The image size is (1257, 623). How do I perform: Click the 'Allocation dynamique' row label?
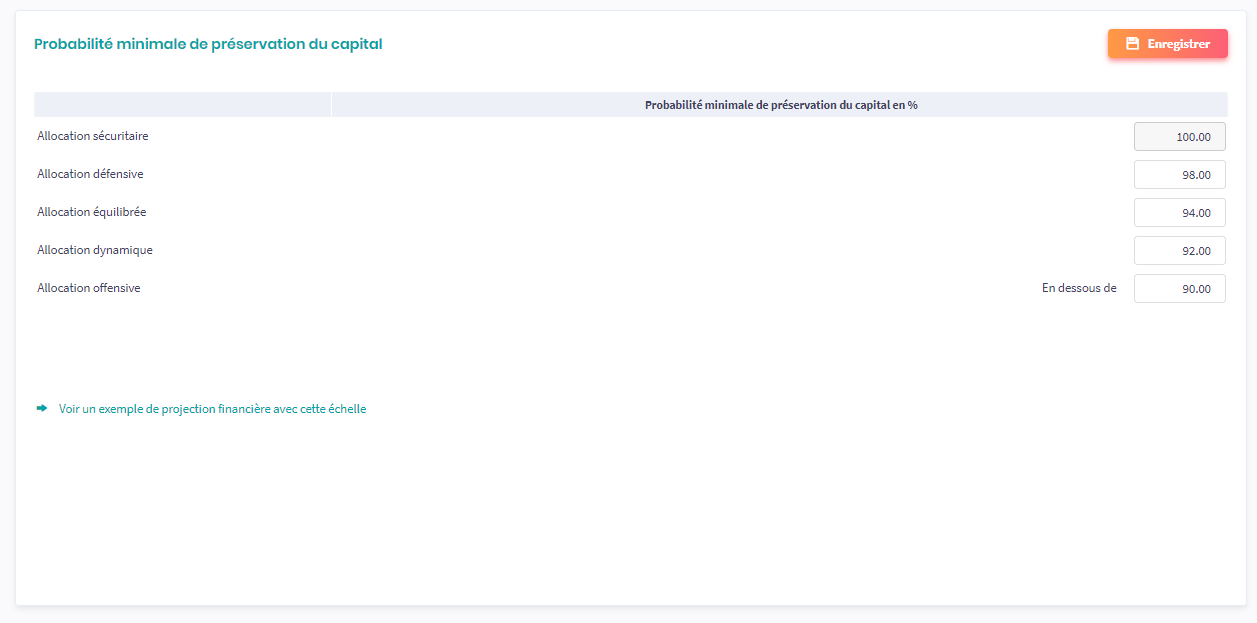point(95,250)
